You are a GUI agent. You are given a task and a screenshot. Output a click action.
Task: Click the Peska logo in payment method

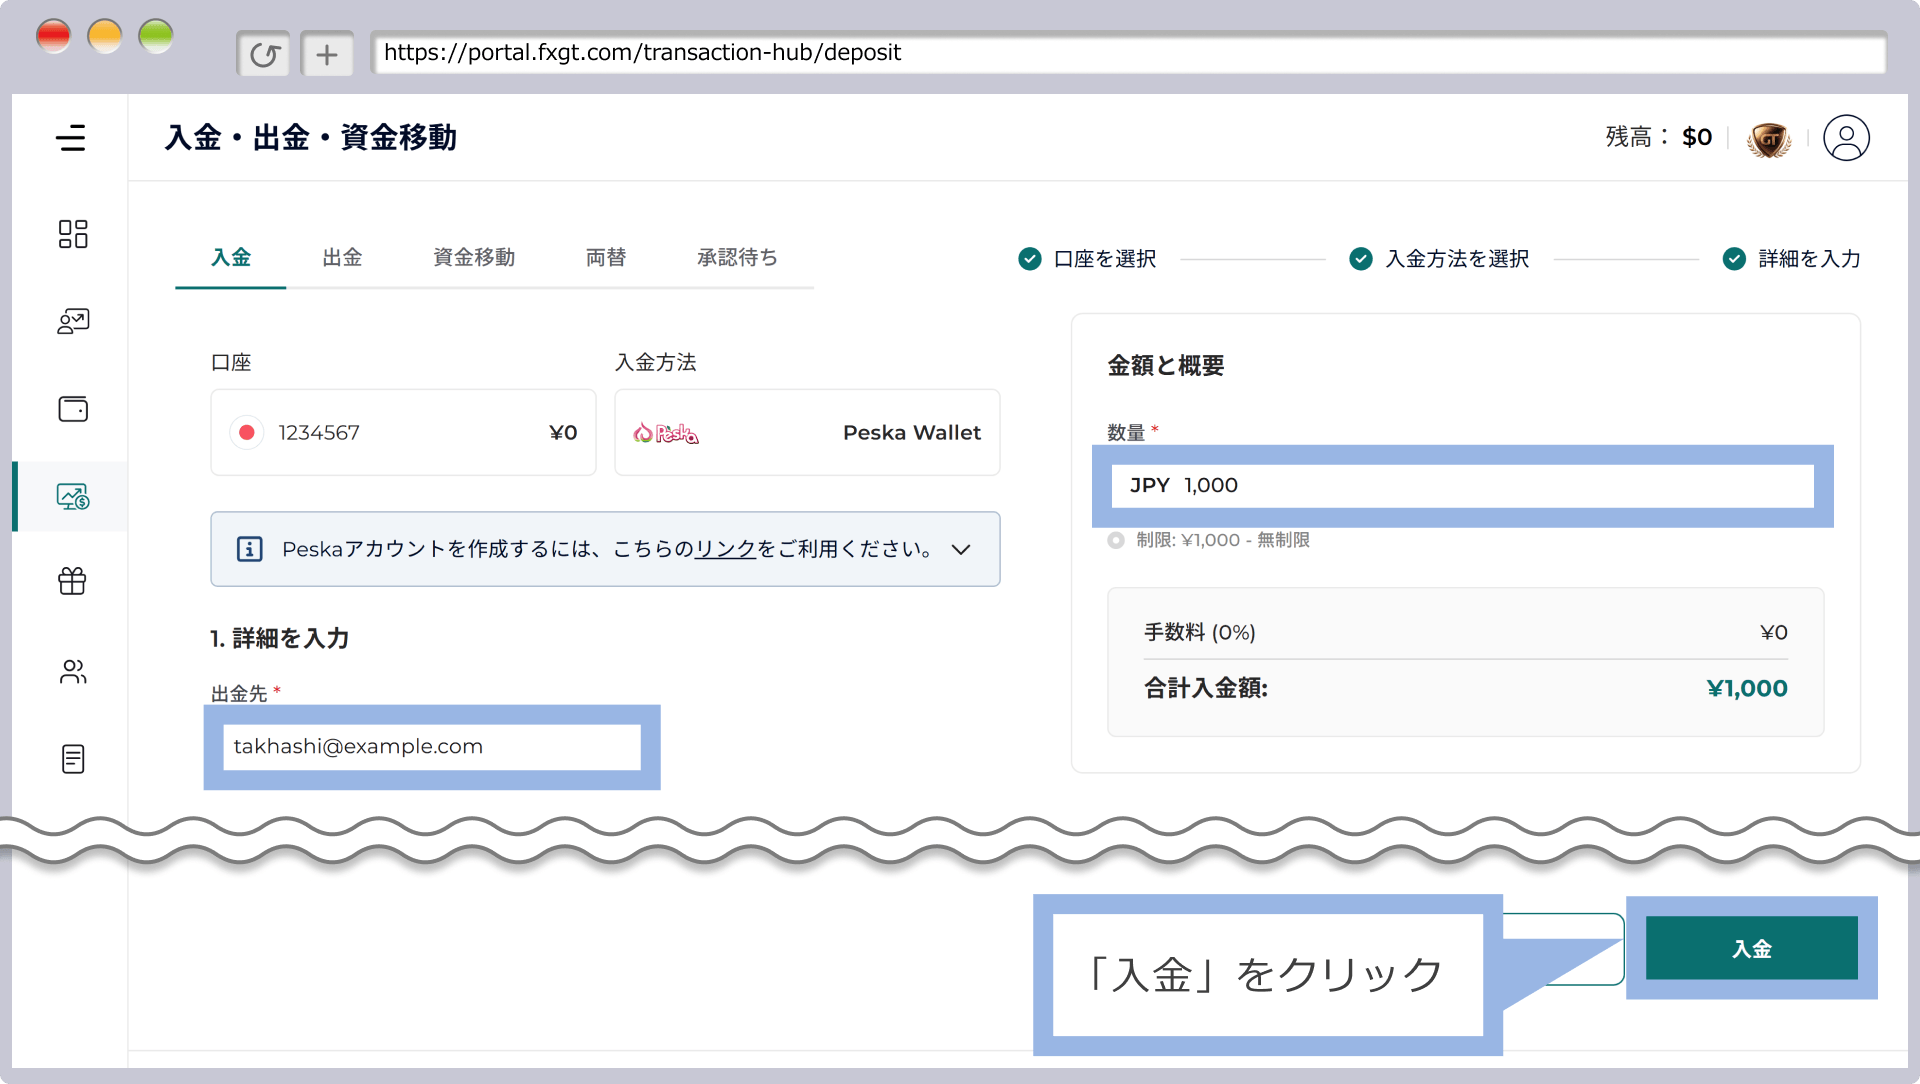[x=666, y=433]
